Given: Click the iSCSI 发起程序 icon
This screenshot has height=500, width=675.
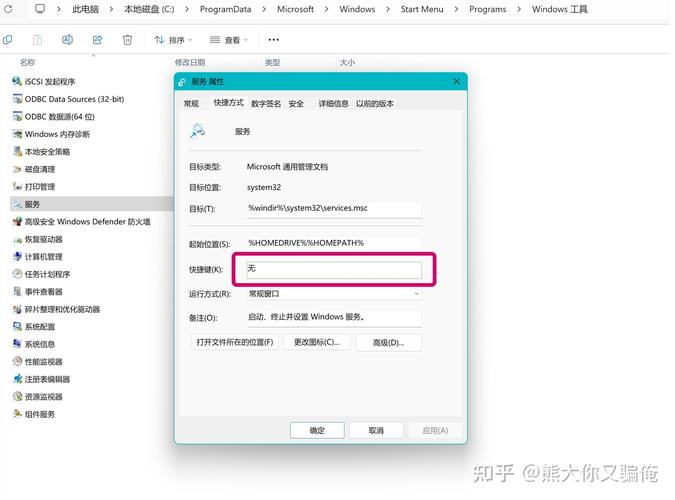Looking at the screenshot, I should (x=17, y=81).
